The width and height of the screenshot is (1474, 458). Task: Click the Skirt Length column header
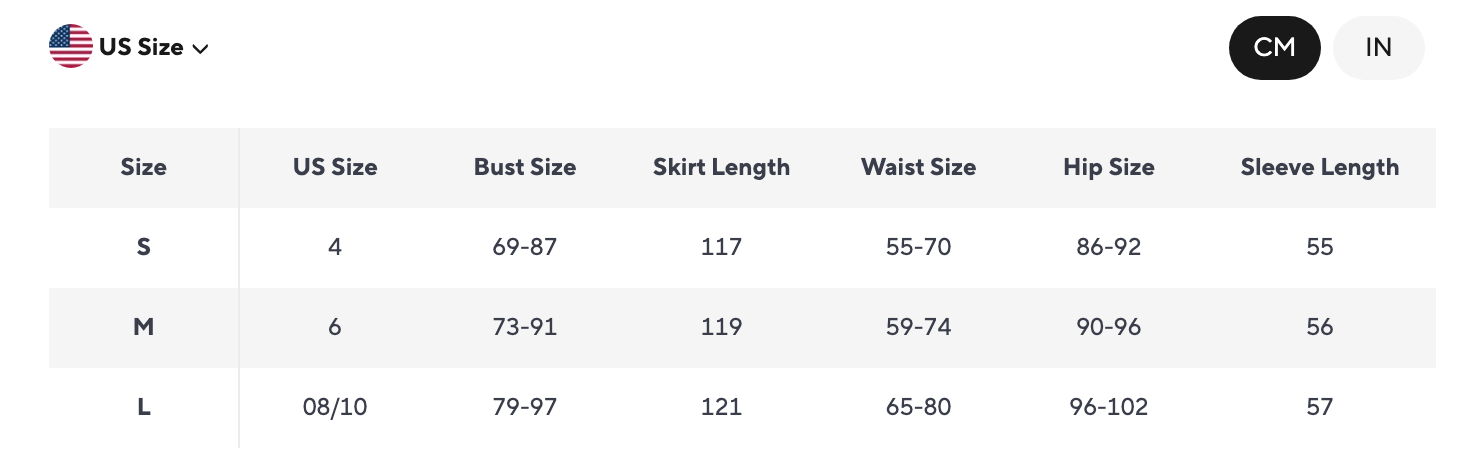coord(721,167)
